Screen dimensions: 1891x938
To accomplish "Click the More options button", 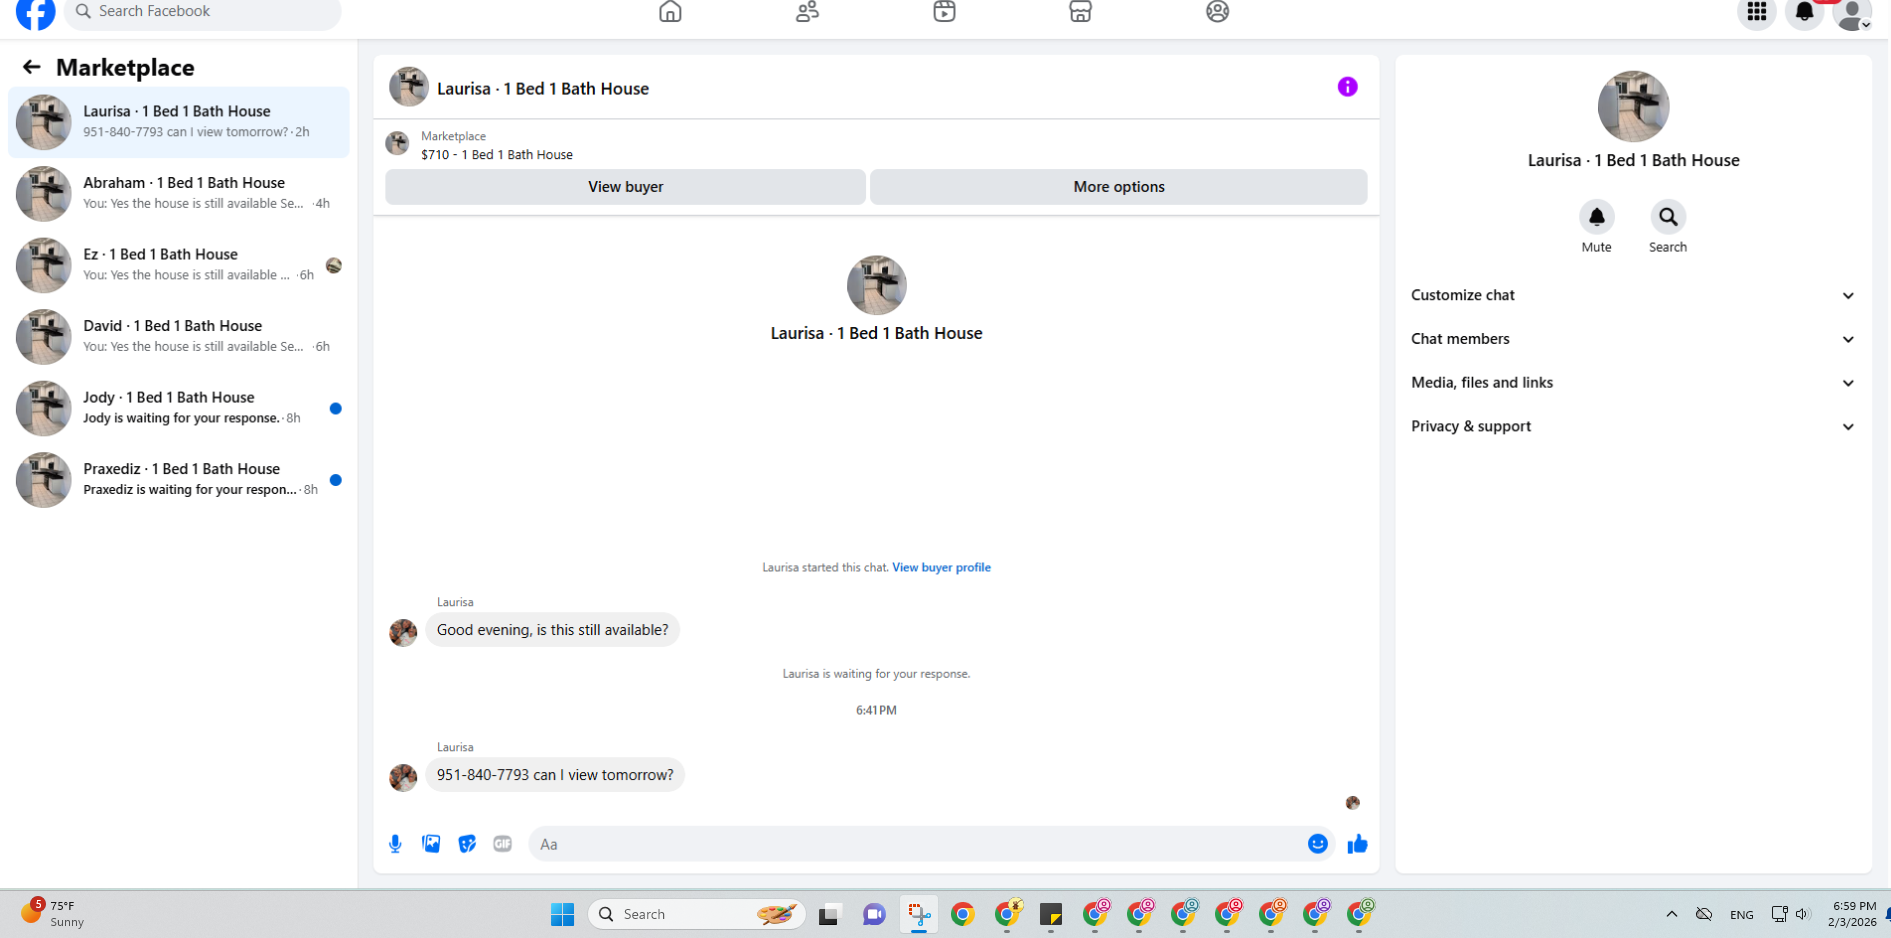I will pyautogui.click(x=1118, y=187).
